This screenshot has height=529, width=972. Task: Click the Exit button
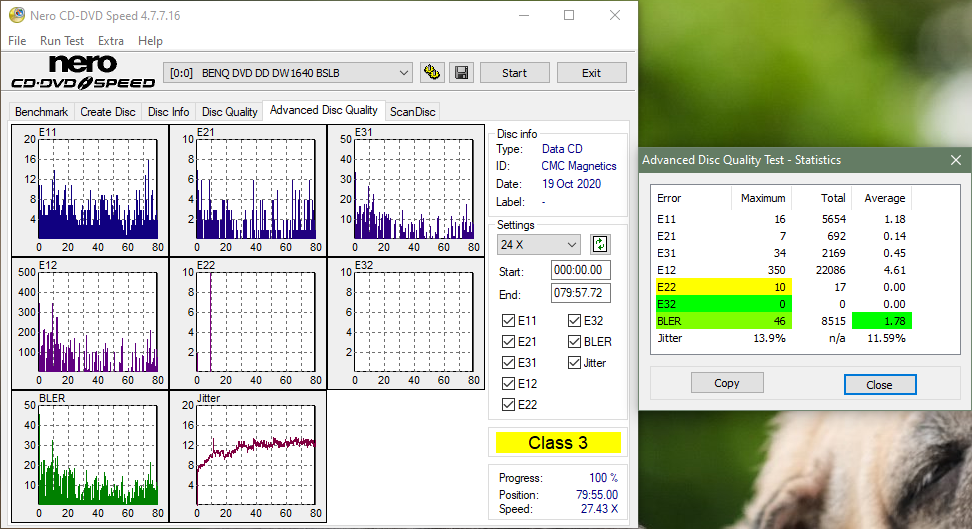coord(591,73)
